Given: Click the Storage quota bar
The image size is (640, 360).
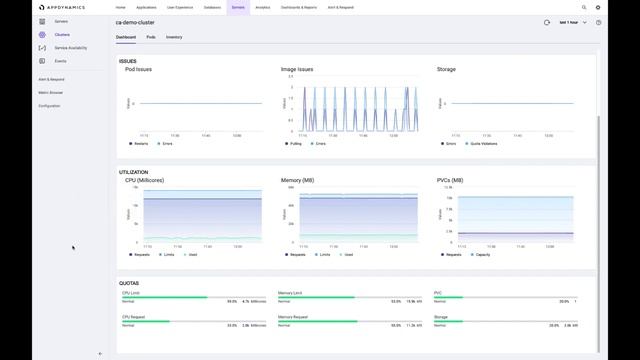Looking at the screenshot, I should coord(506,321).
